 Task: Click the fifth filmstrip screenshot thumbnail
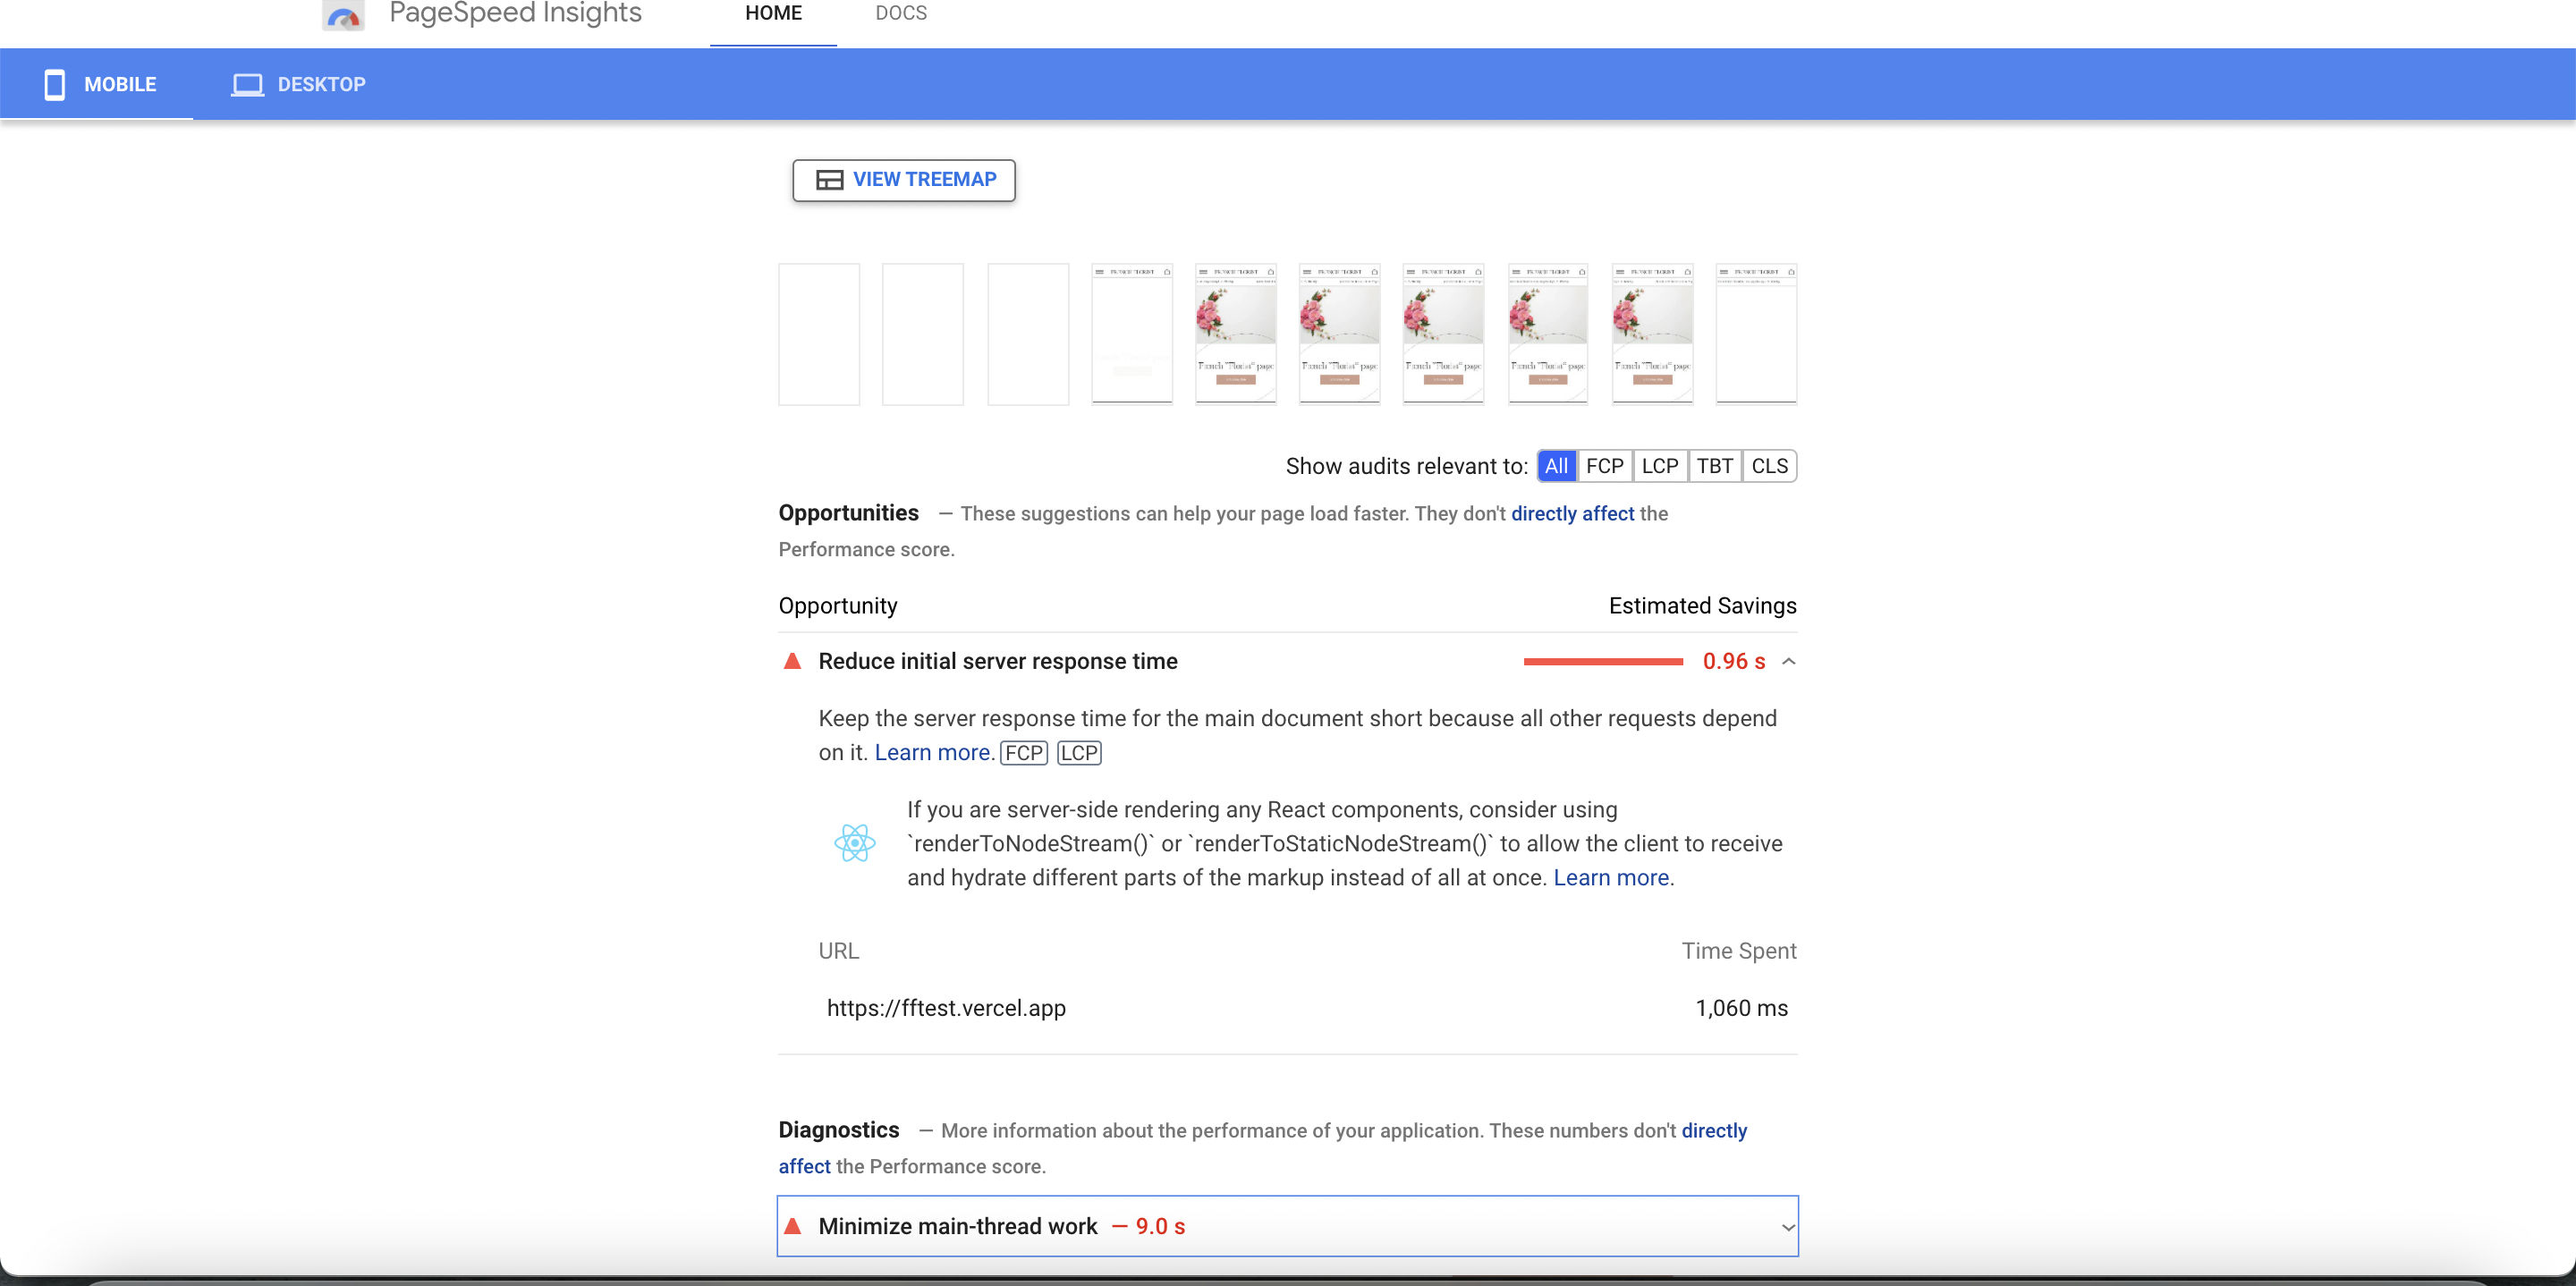1235,334
